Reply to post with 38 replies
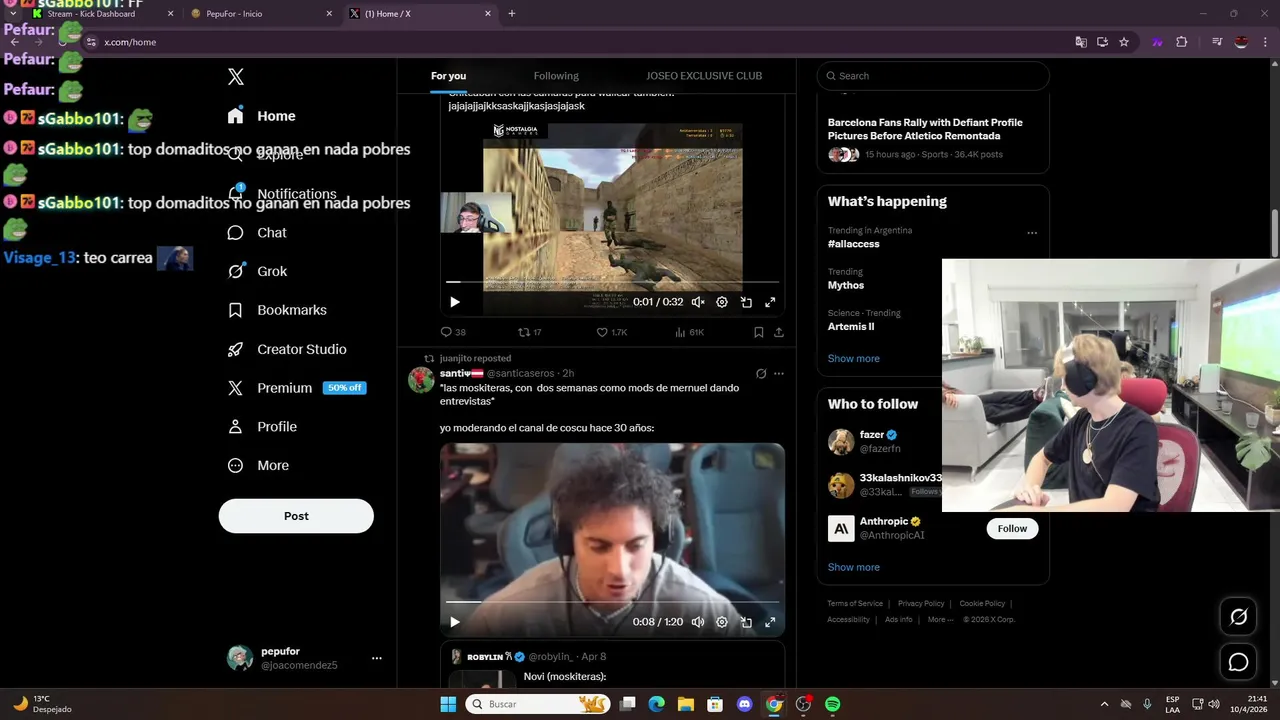 (x=453, y=332)
